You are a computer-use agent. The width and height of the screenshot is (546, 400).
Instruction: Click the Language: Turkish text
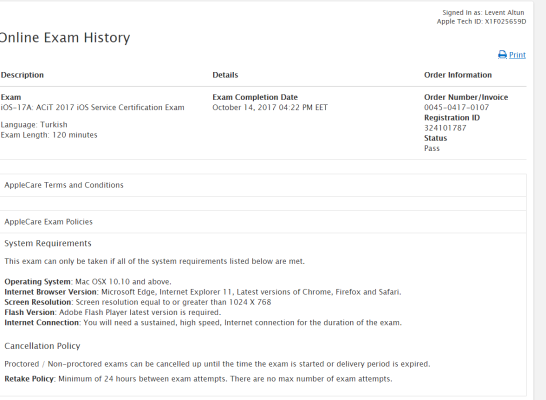click(34, 125)
